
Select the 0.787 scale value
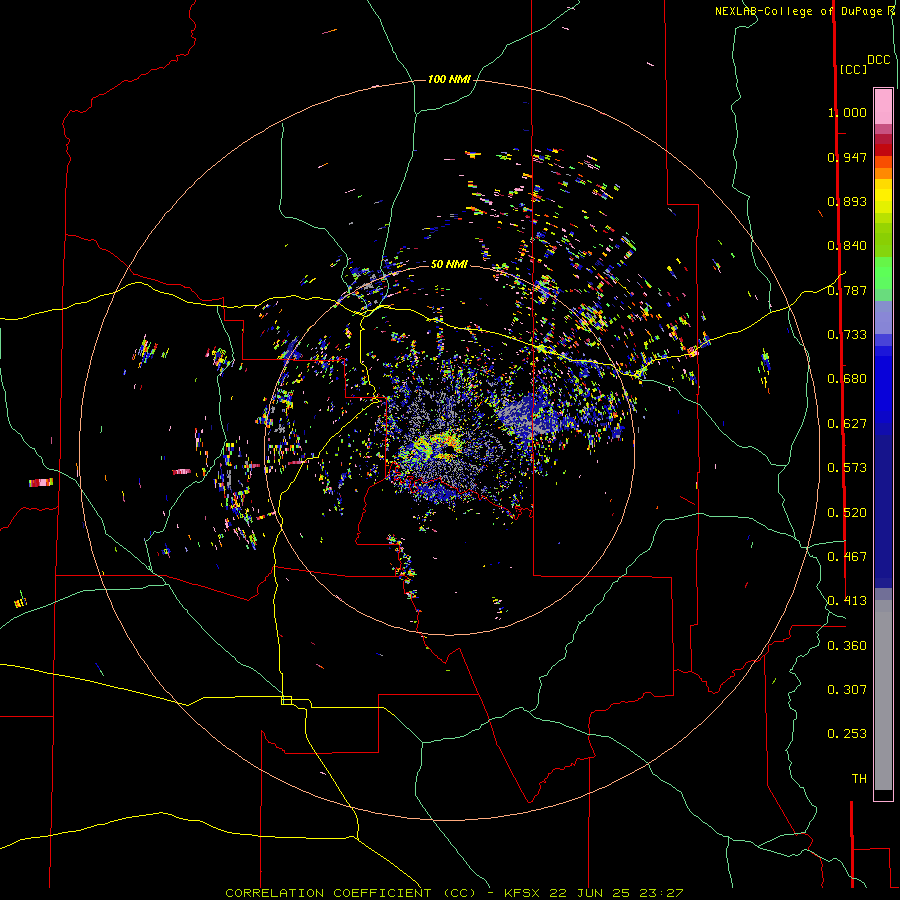point(847,290)
